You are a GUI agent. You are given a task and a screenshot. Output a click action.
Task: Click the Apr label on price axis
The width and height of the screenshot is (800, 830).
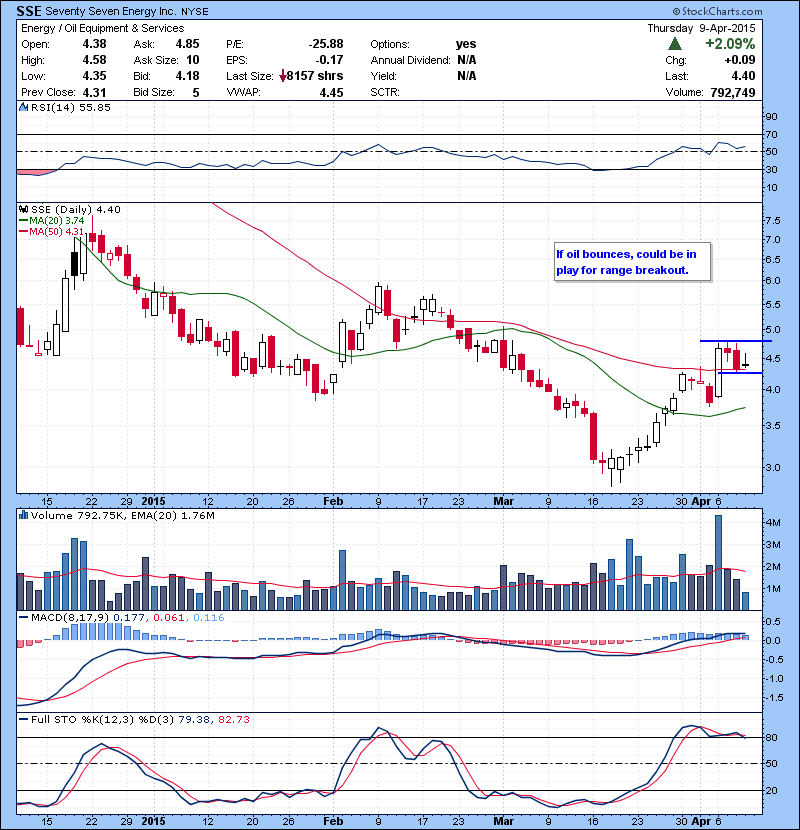[701, 501]
